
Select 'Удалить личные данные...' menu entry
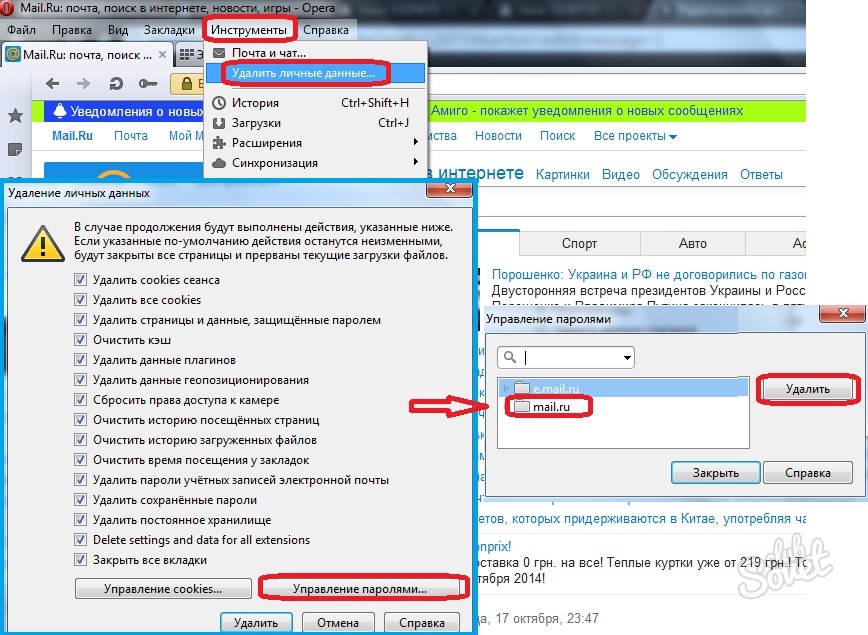(302, 73)
